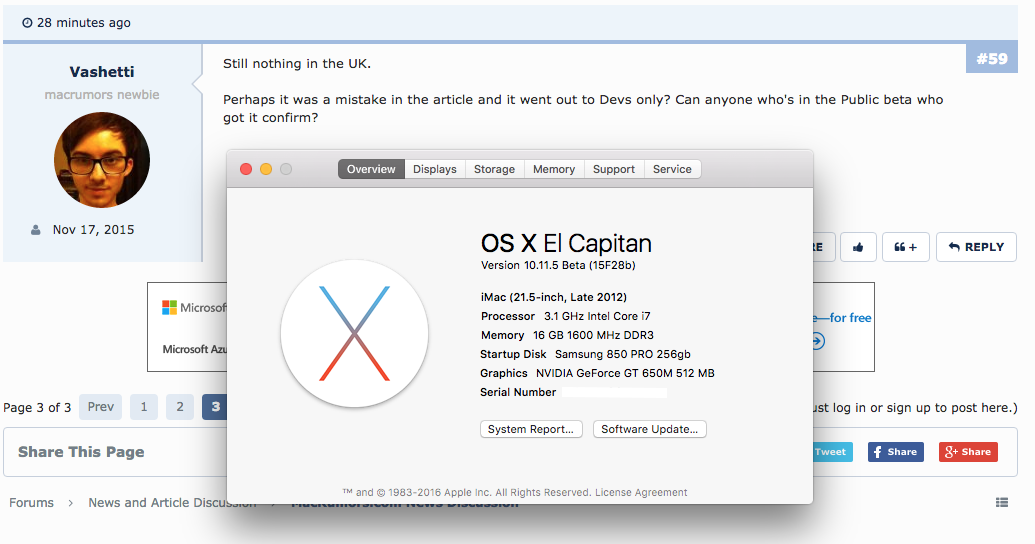Click the 28 minutes ago timestamp

point(84,23)
